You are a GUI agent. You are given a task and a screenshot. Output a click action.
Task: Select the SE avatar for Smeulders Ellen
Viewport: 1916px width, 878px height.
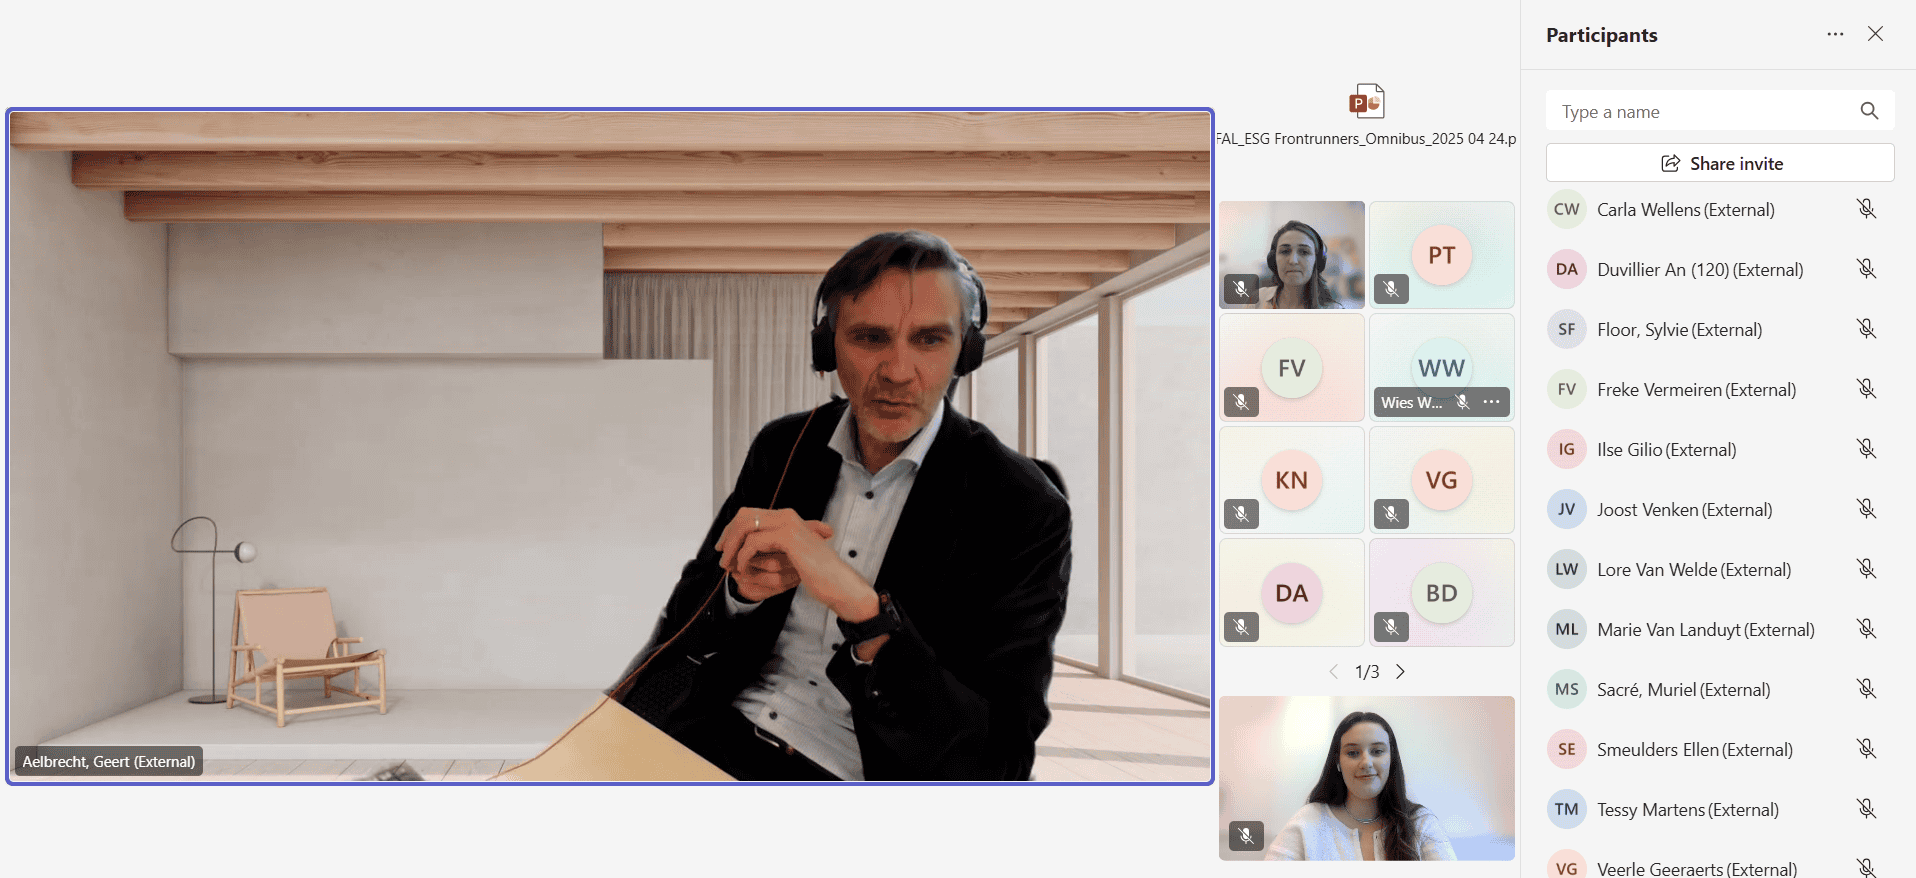pos(1567,749)
